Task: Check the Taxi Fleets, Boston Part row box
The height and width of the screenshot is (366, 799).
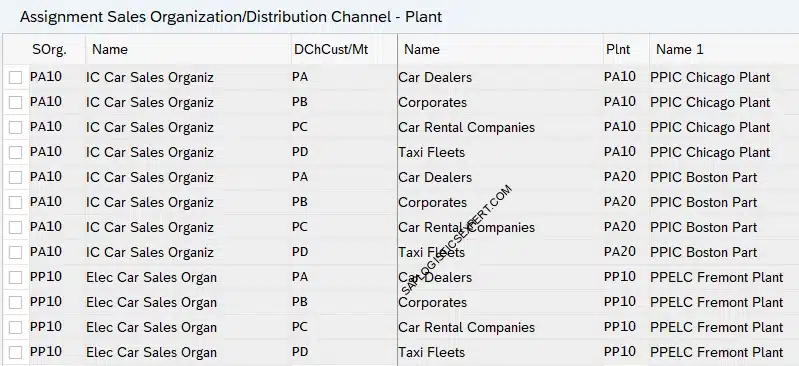Action: point(15,252)
